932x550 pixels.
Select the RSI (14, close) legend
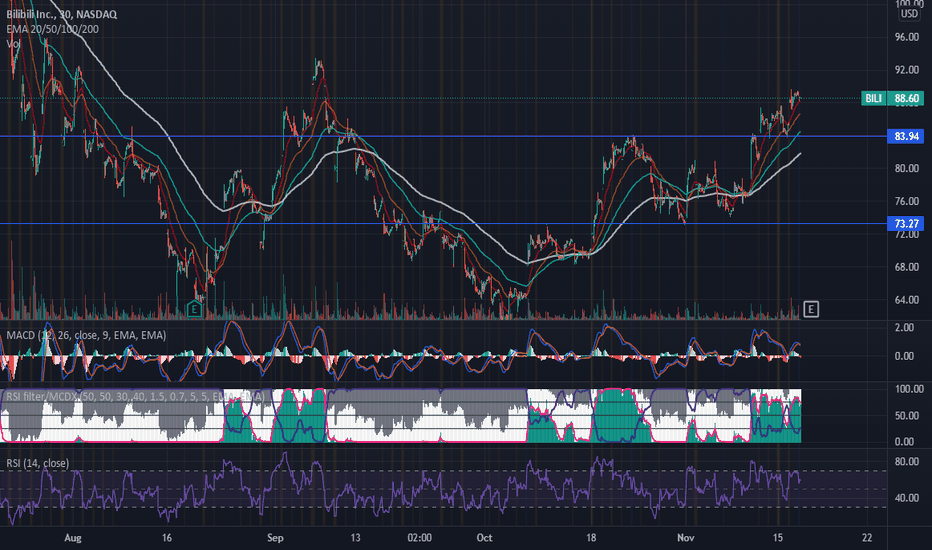(37, 463)
